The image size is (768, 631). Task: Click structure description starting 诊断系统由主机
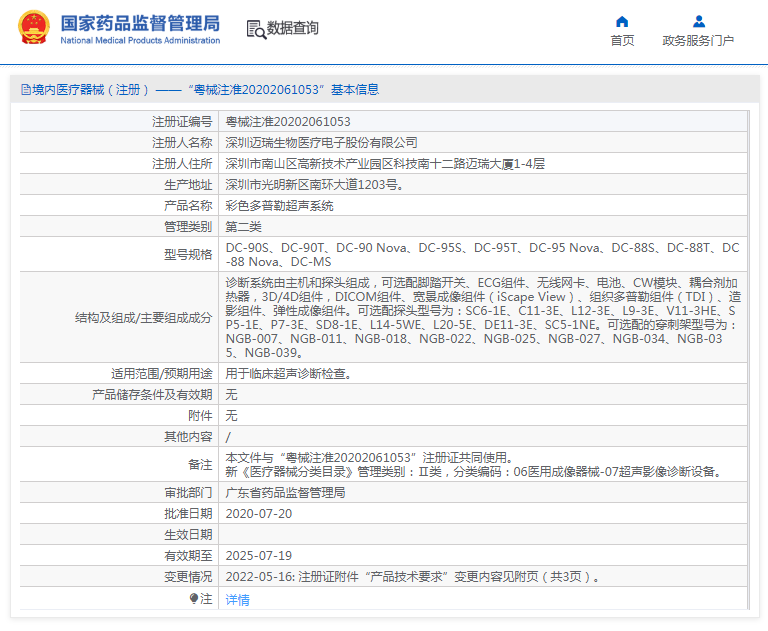[x=483, y=317]
